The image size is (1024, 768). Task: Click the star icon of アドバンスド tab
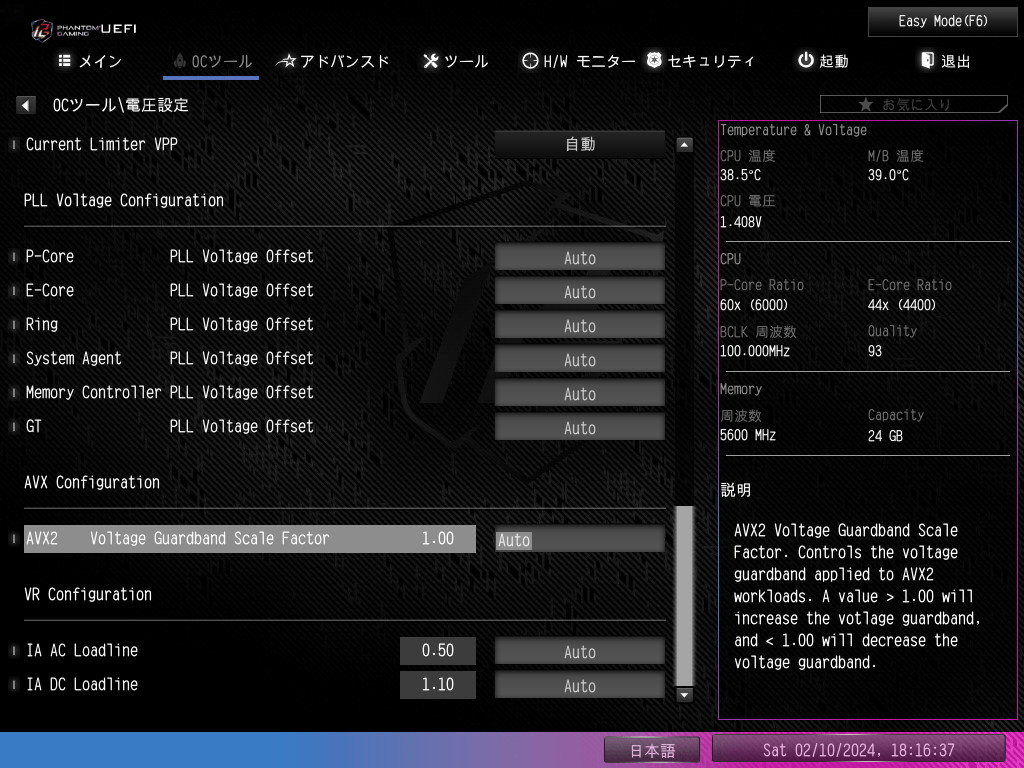[286, 61]
